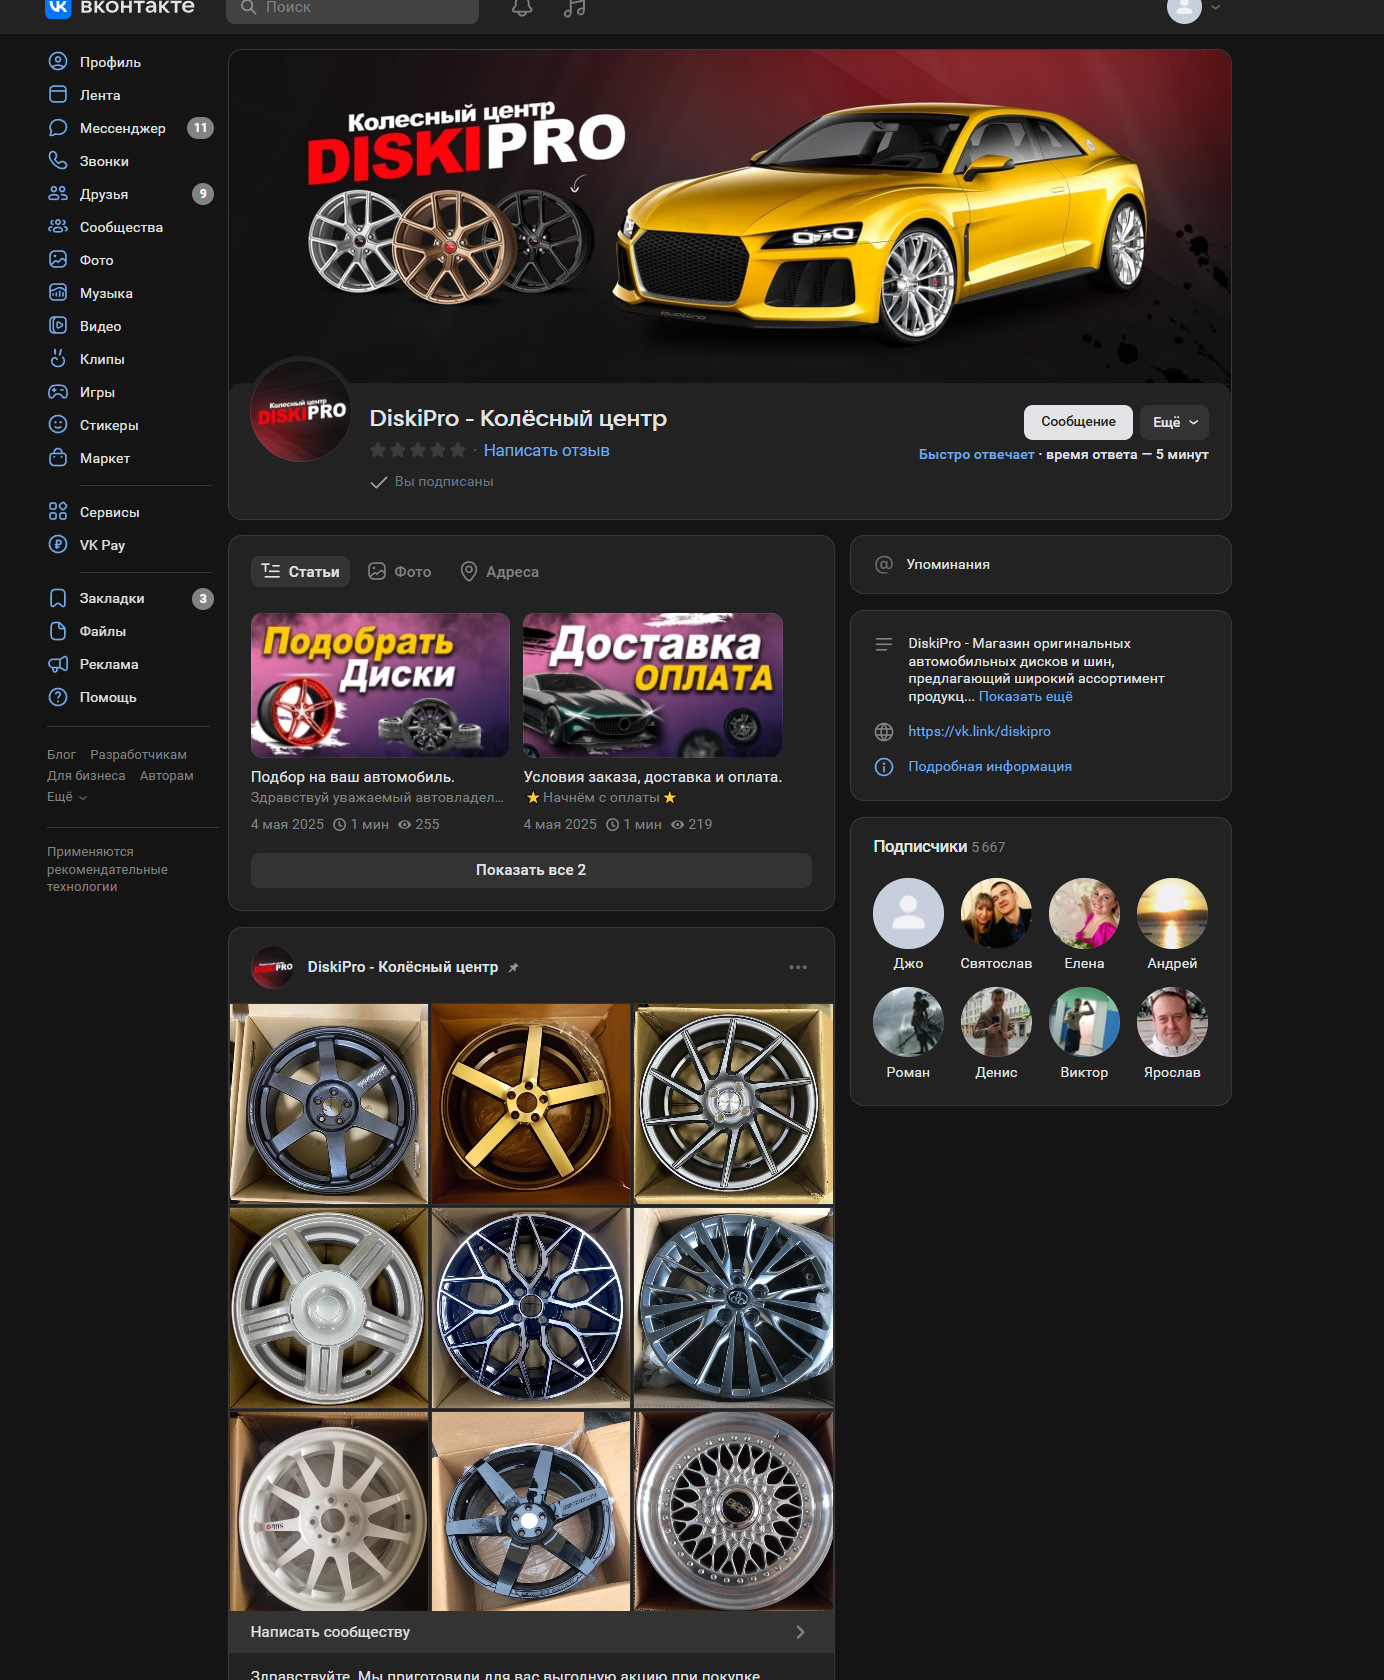Click the globe icon beside vk.link/diskipro

(x=884, y=732)
